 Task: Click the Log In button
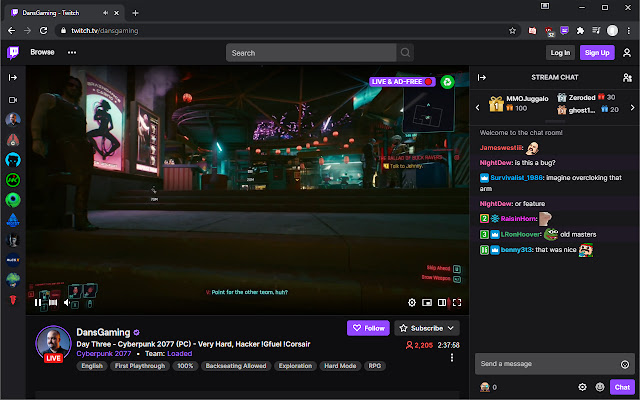click(560, 53)
